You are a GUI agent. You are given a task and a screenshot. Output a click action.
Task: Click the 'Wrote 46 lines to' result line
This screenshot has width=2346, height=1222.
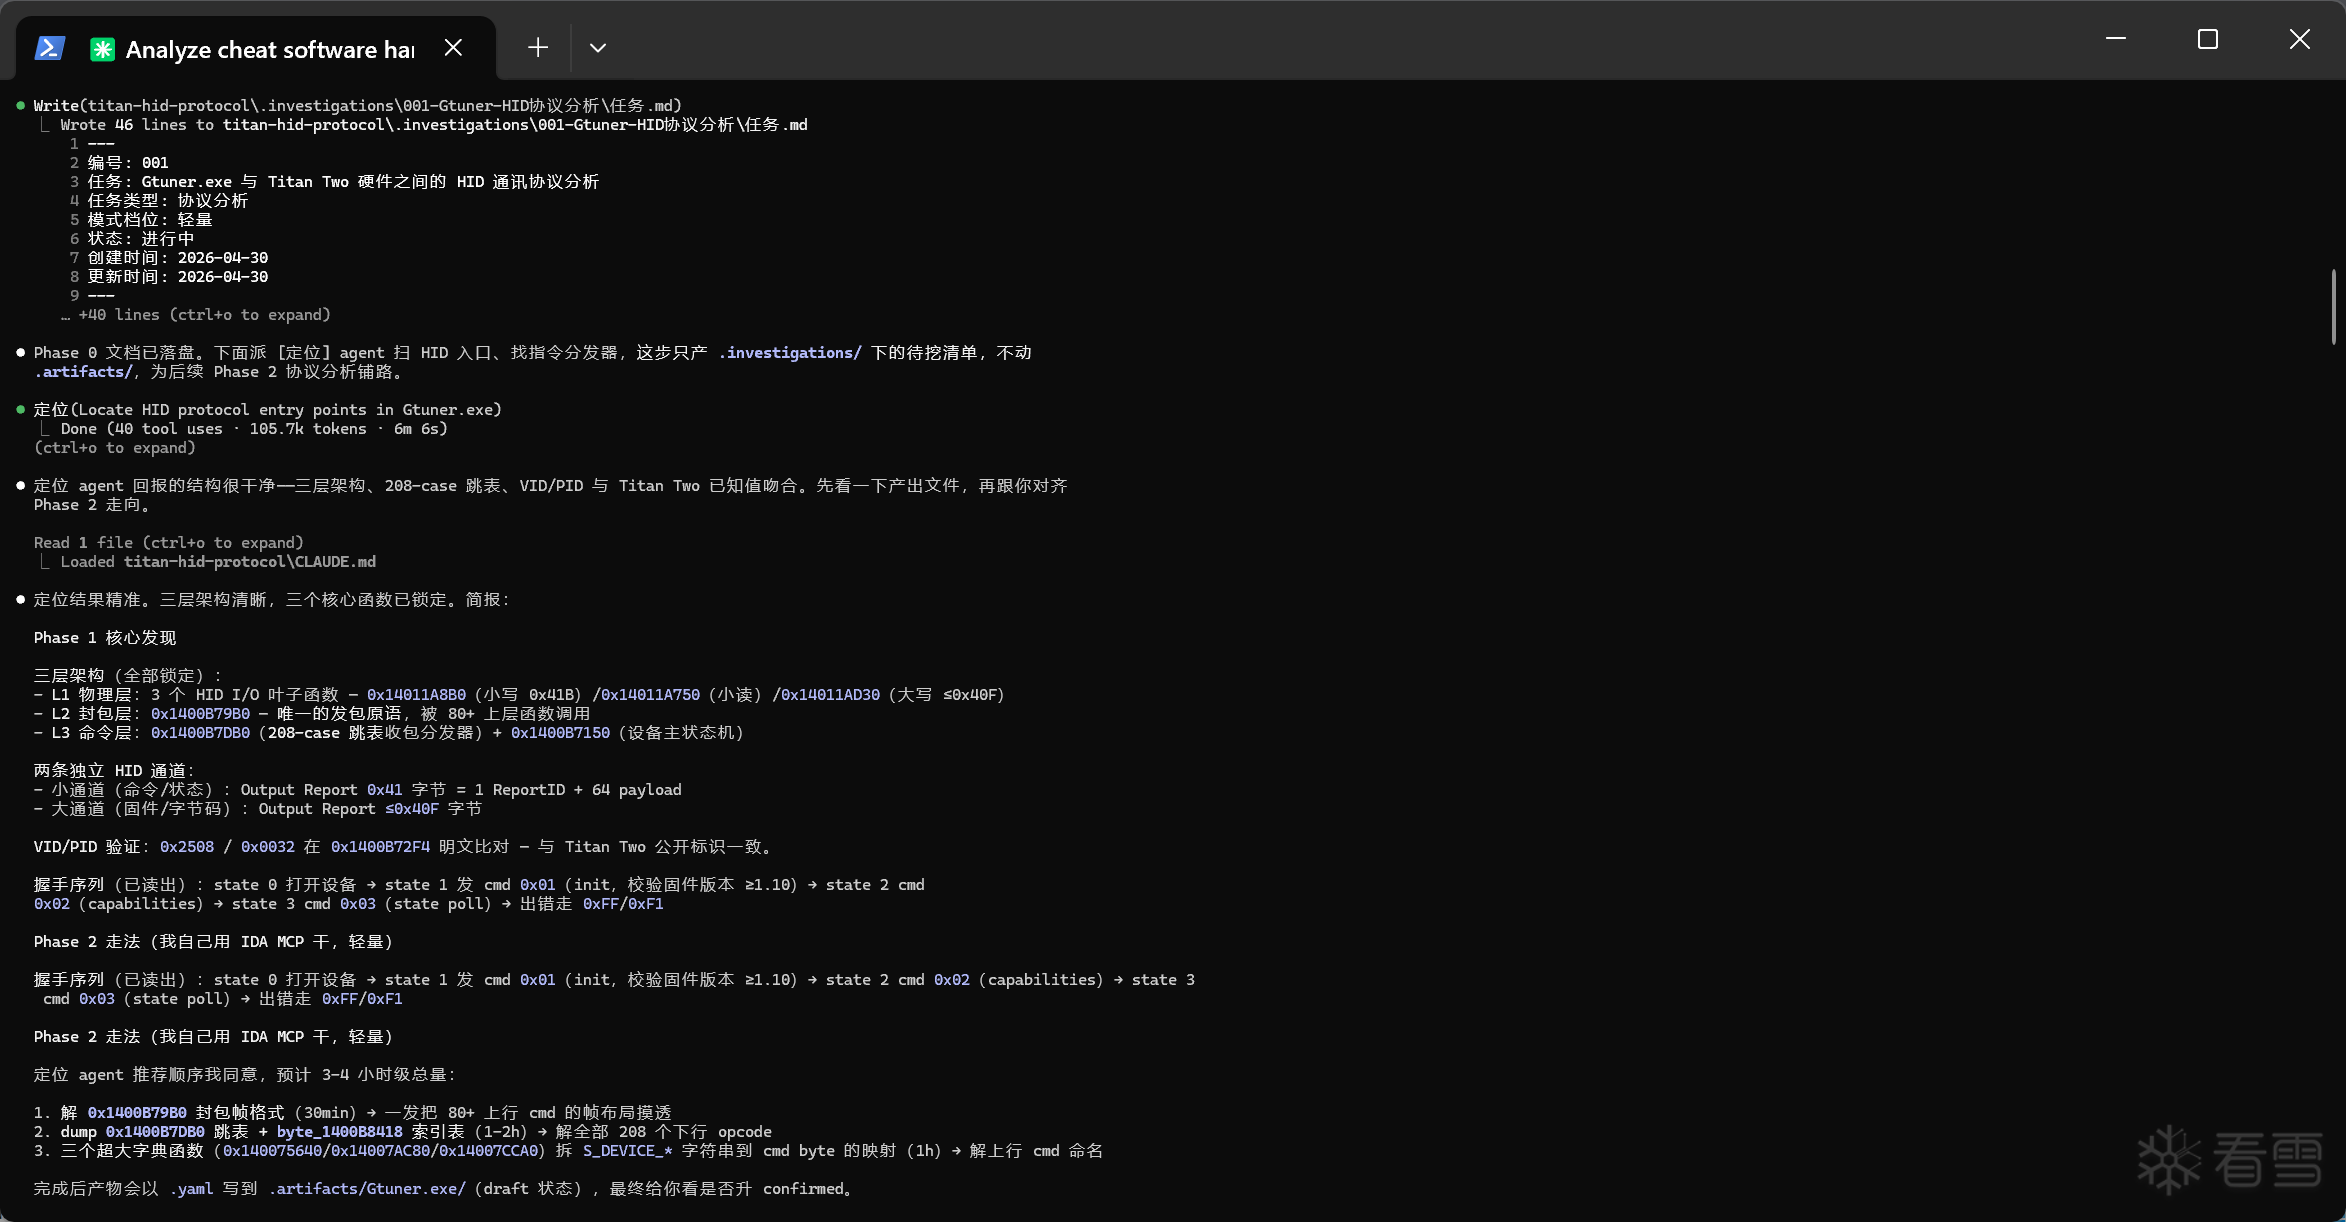click(x=434, y=125)
